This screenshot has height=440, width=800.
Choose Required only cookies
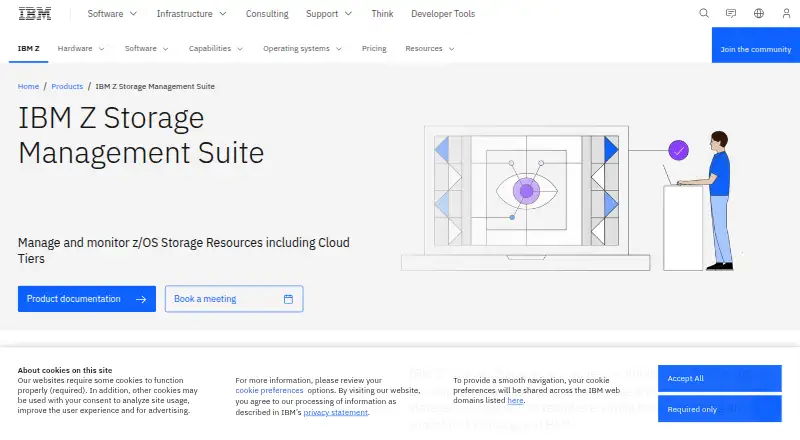(719, 409)
